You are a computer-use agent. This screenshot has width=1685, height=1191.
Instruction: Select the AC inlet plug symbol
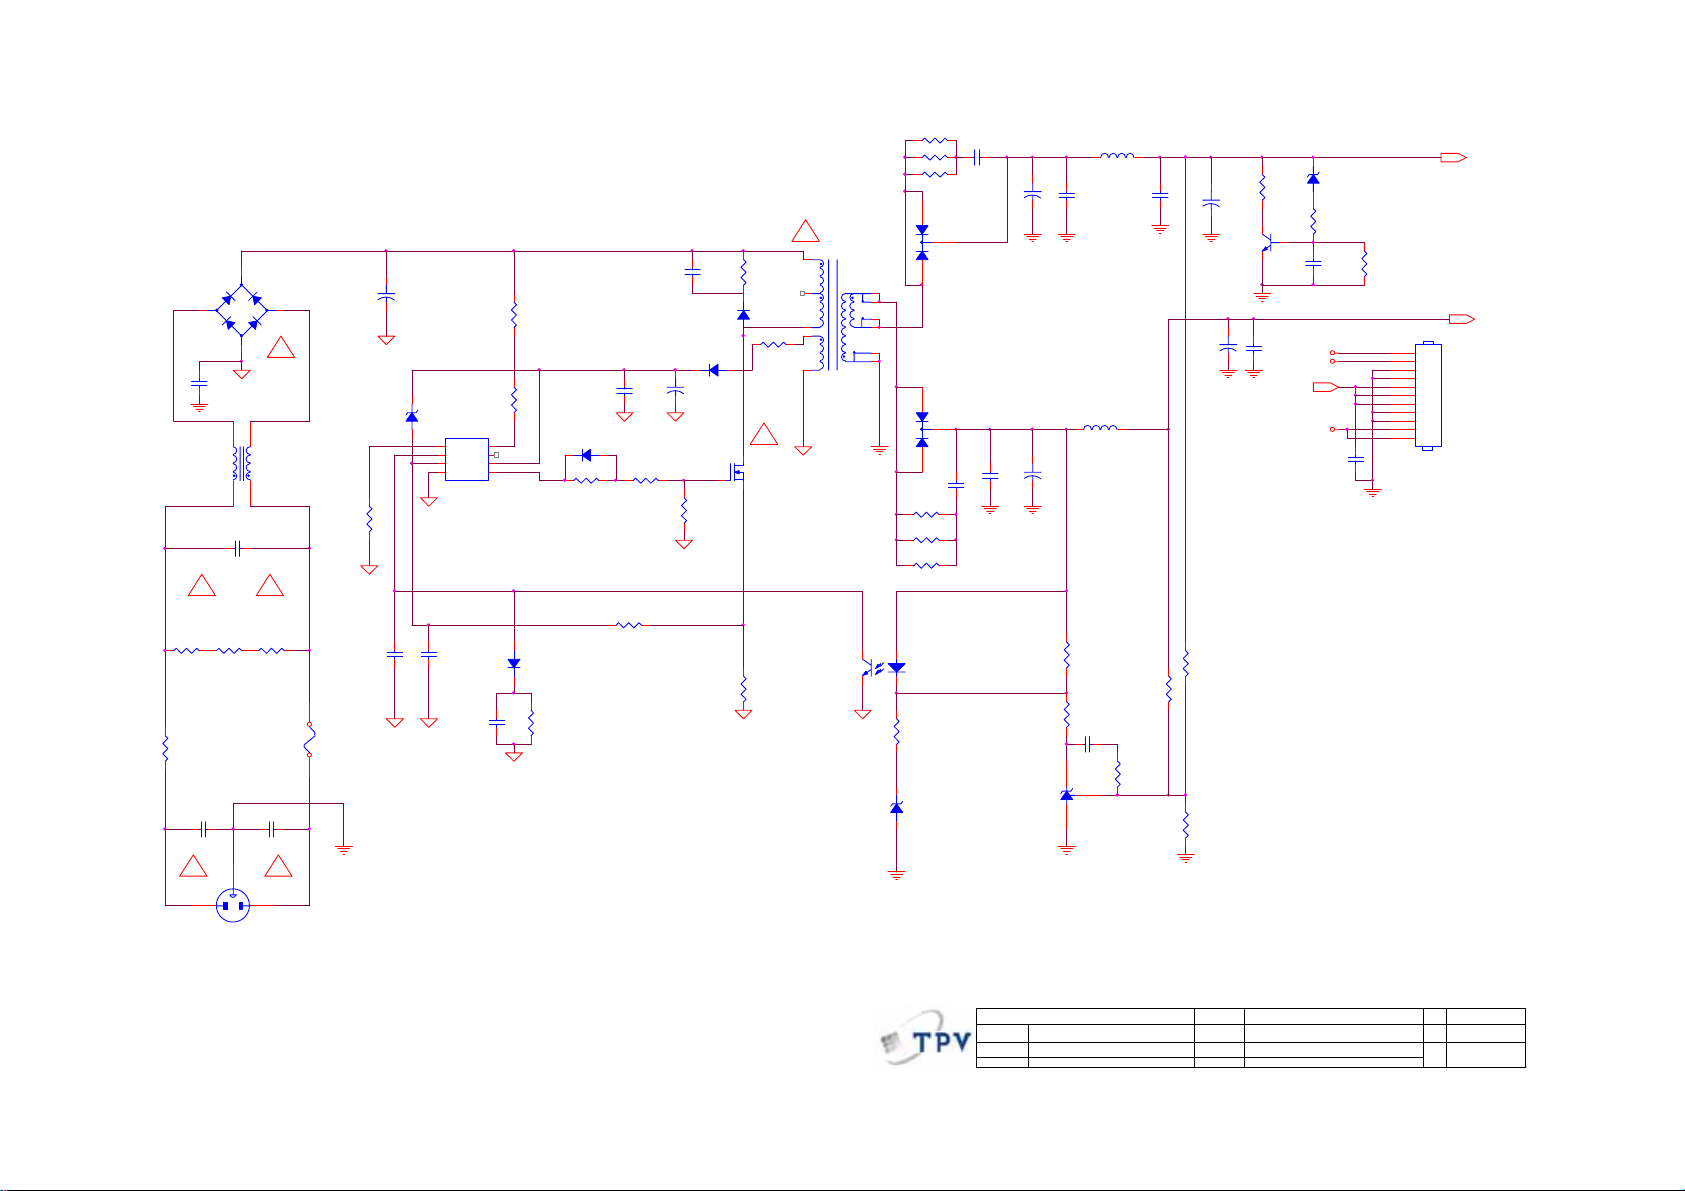coord(233,906)
